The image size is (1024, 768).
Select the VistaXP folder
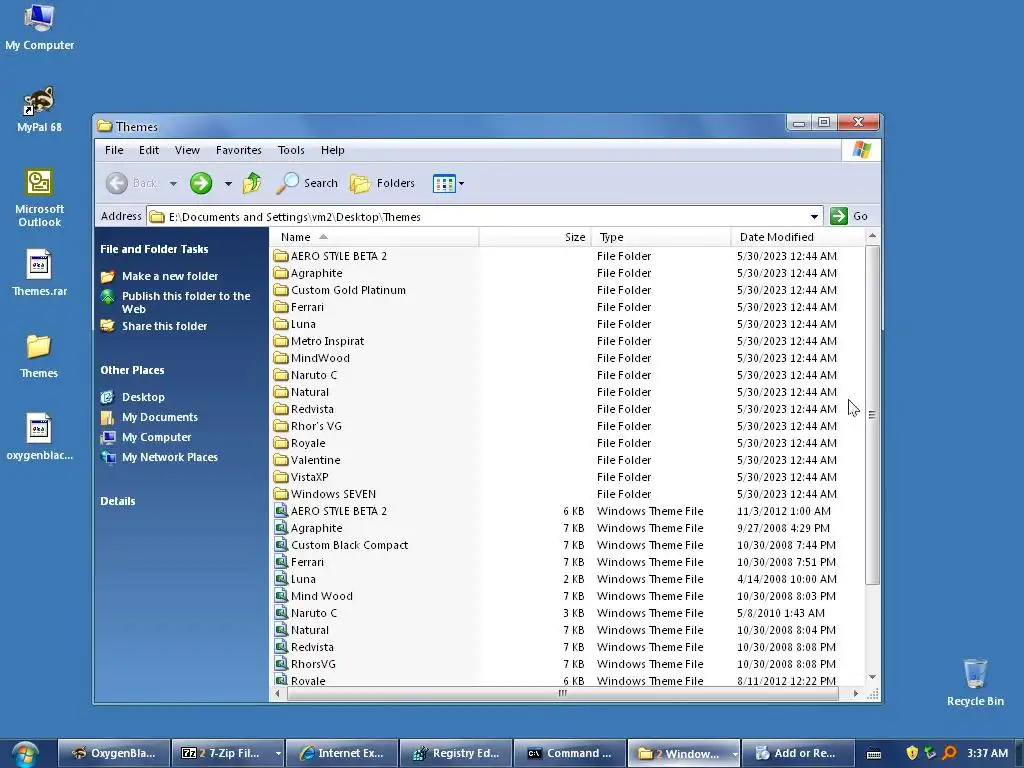301,477
